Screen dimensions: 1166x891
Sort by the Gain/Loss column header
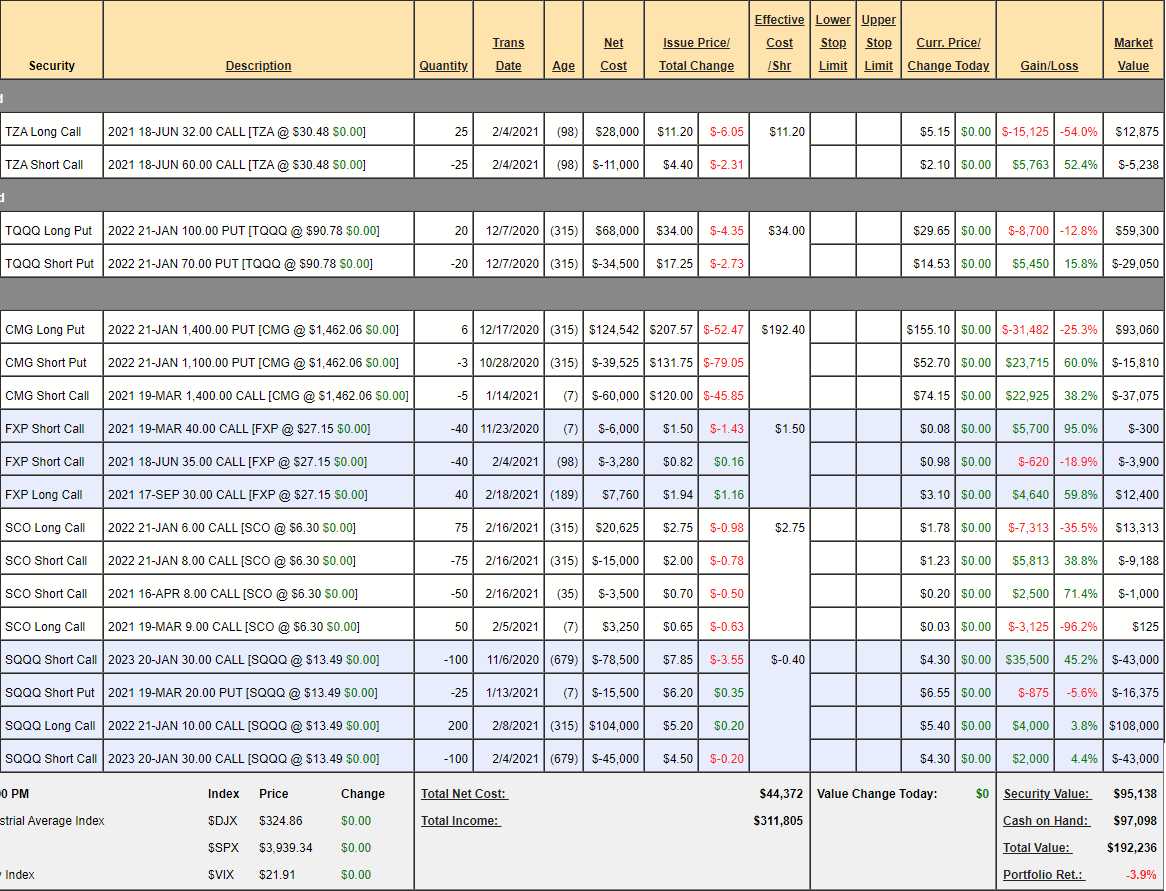(x=1048, y=66)
